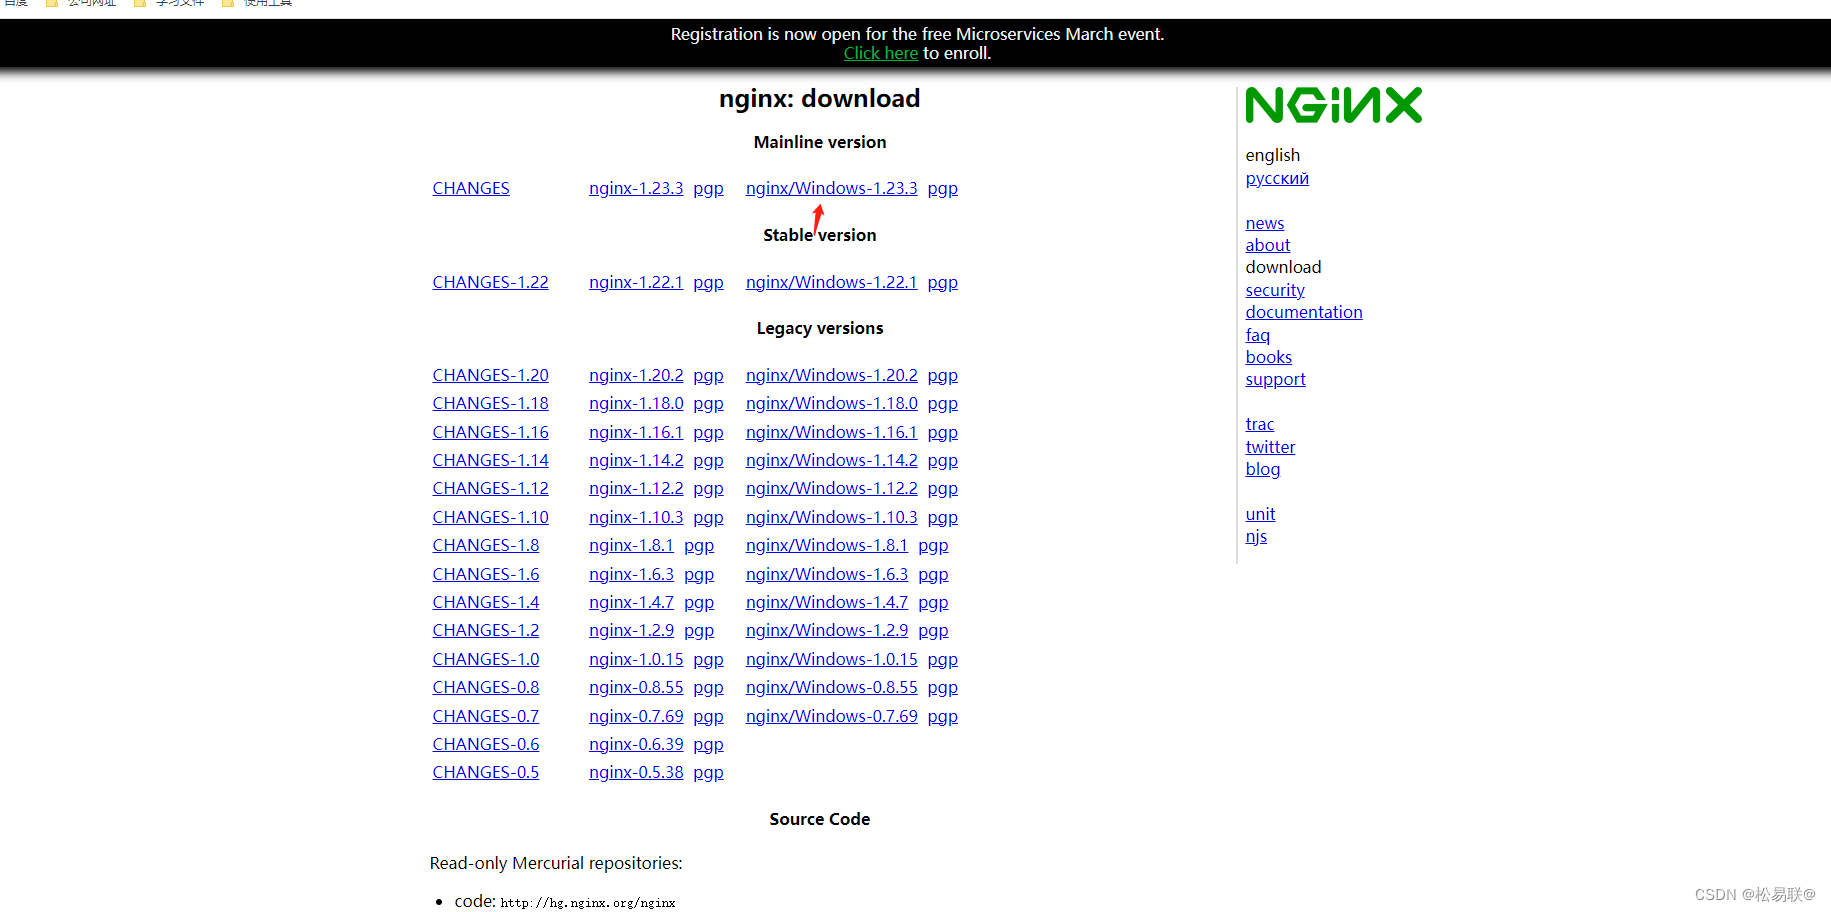Open the mainline CHANGES link

pos(471,188)
